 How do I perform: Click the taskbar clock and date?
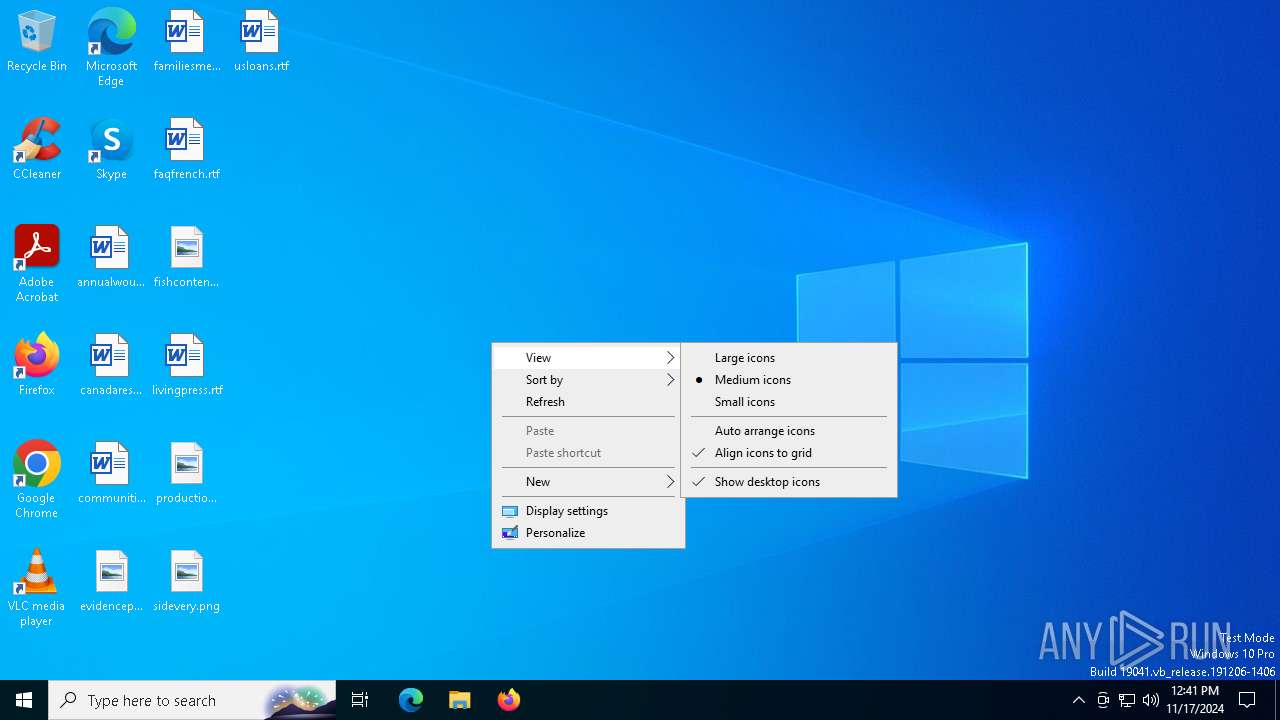tap(1195, 700)
